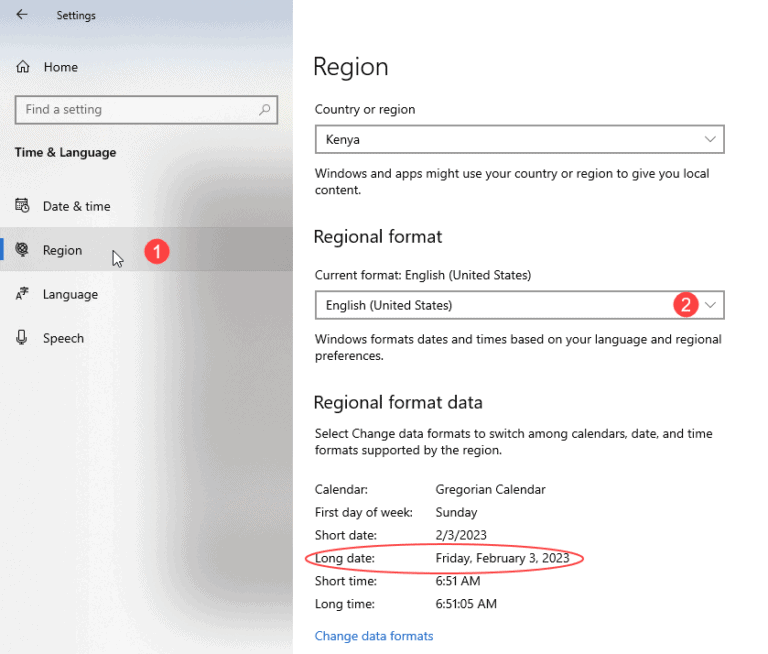This screenshot has width=768, height=654.
Task: Select the Region label in sidebar
Action: click(x=62, y=250)
